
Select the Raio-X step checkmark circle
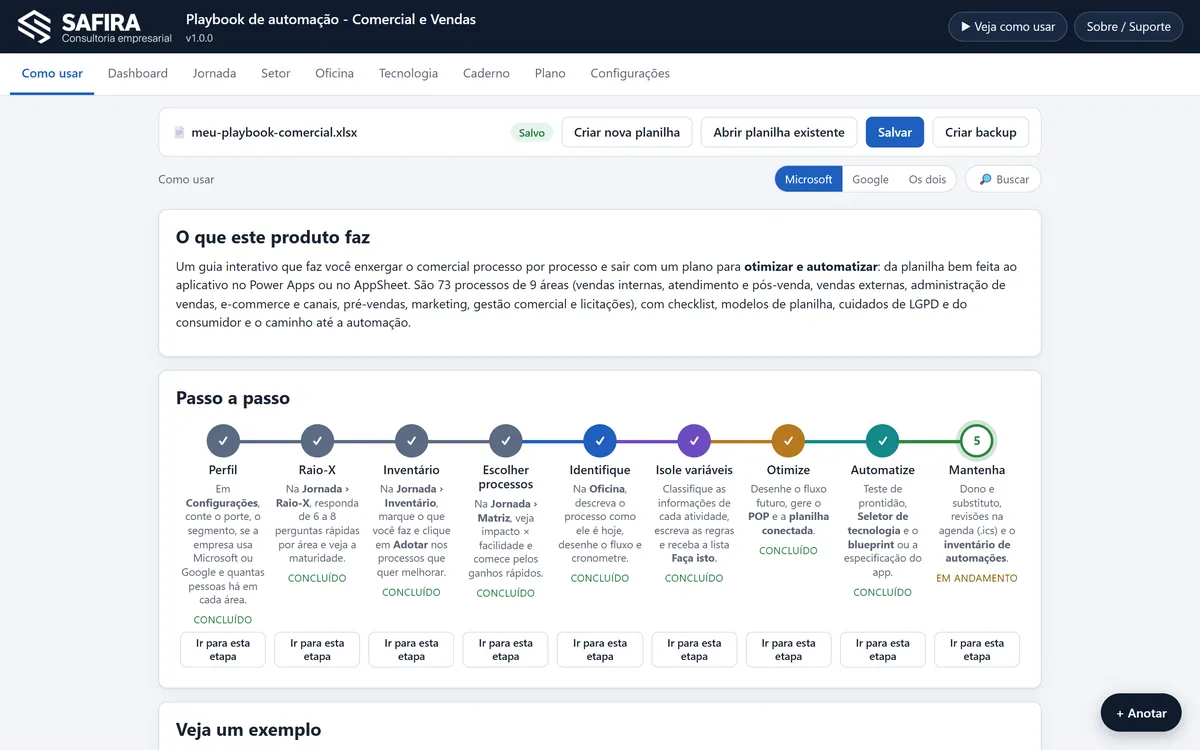tap(317, 441)
